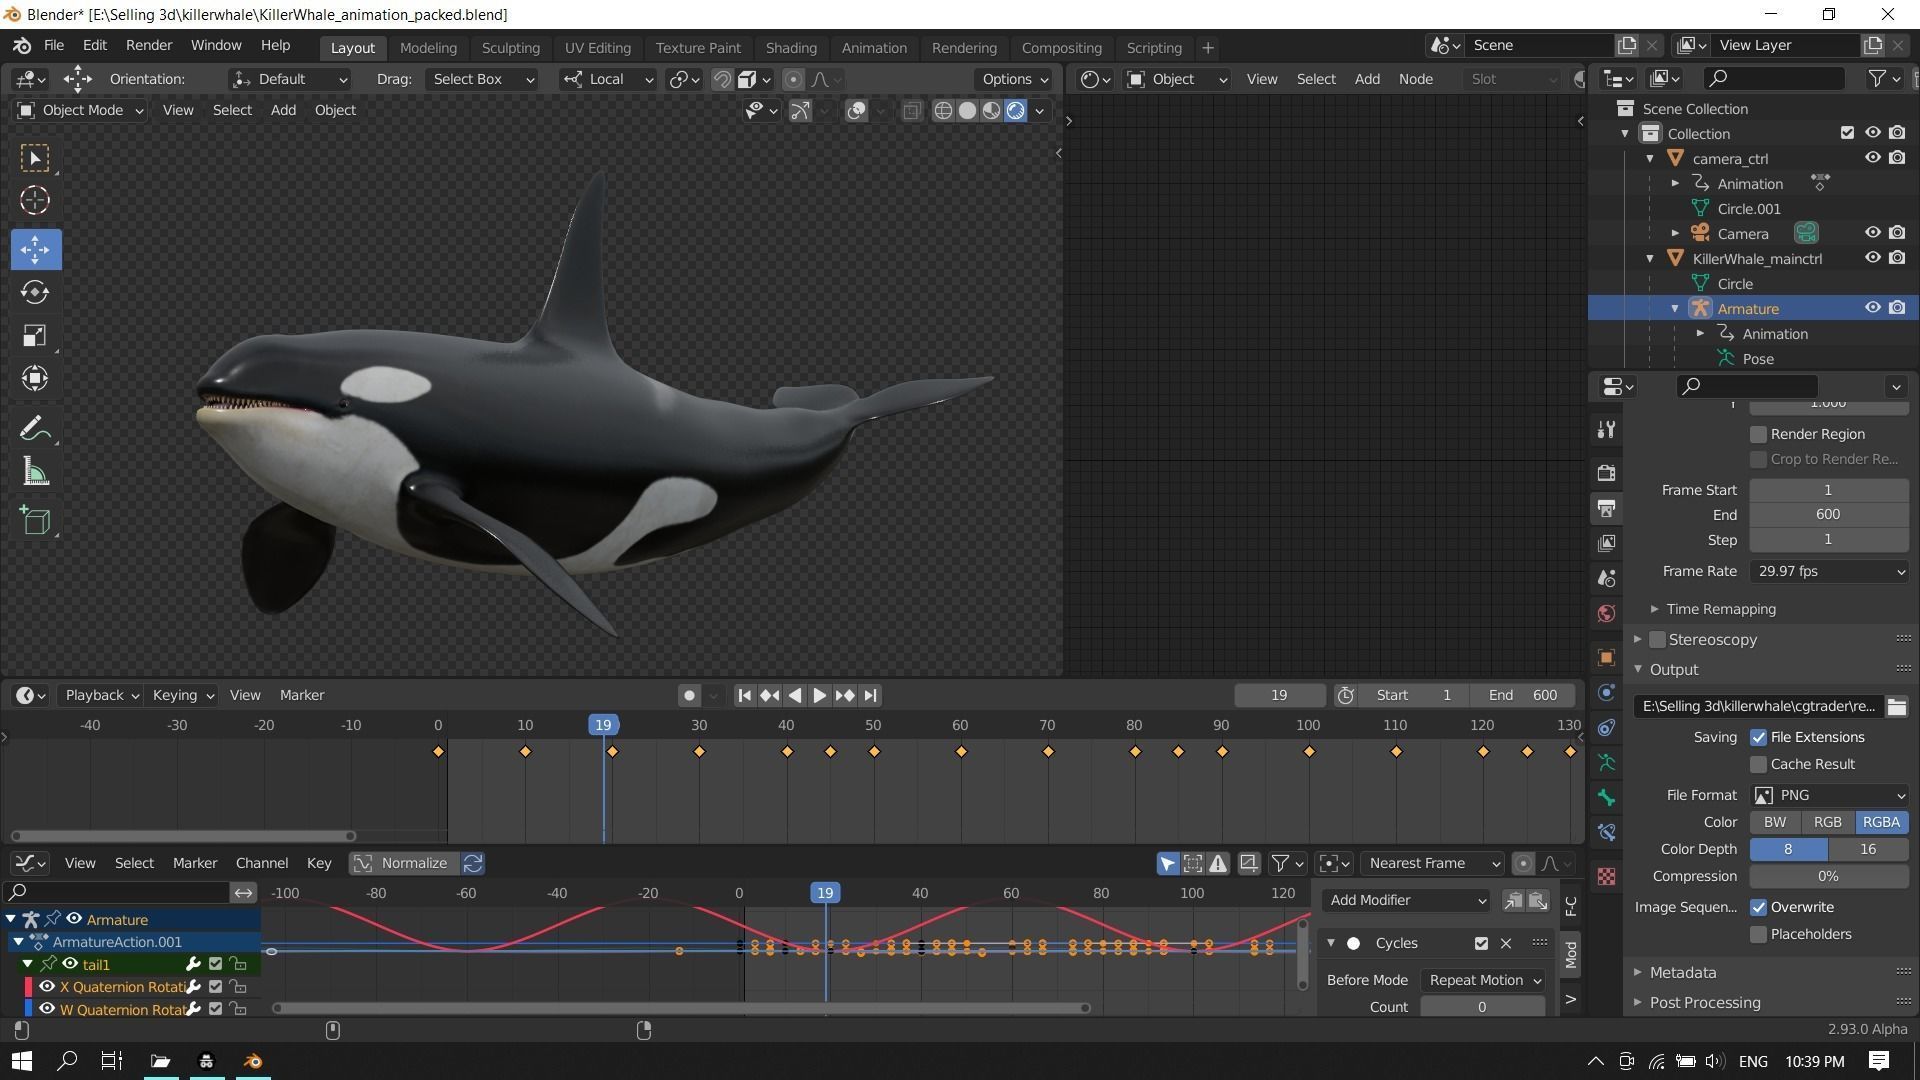Open the timeline Keying menu

(x=182, y=695)
